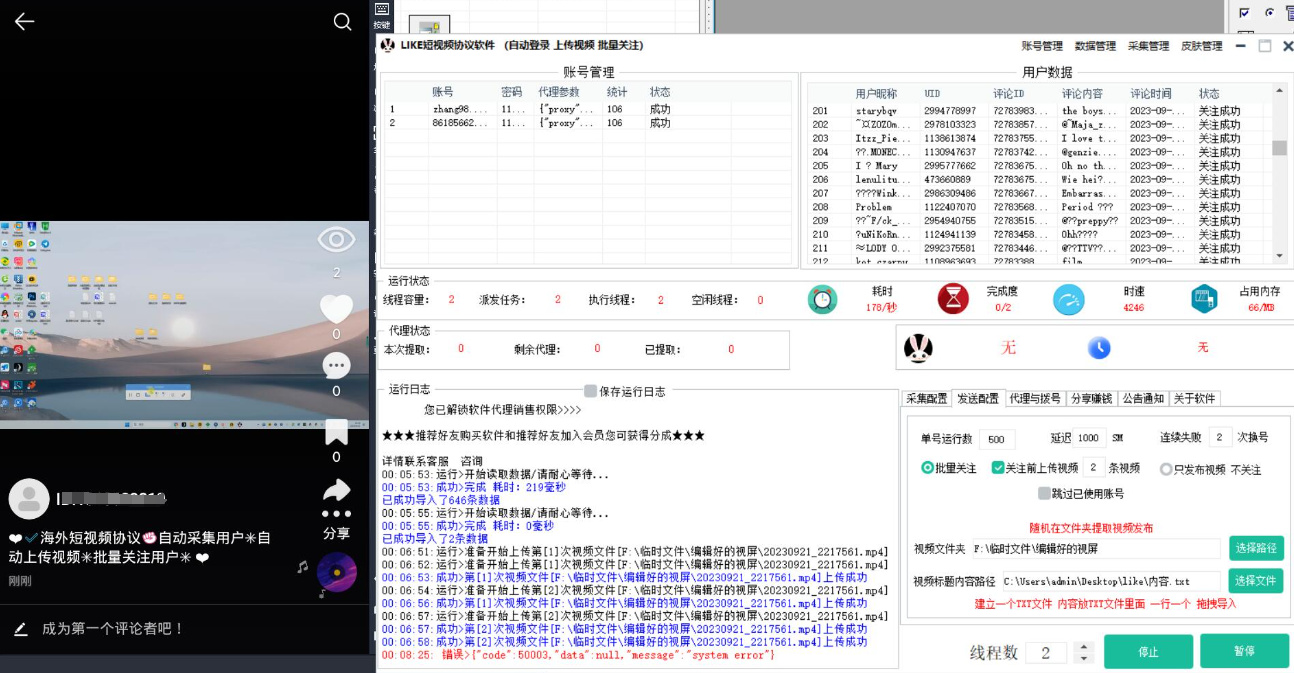Viewport: 1294px width, 673px height.
Task: Click the blue clock icon in the status panel
Action: 1099,347
